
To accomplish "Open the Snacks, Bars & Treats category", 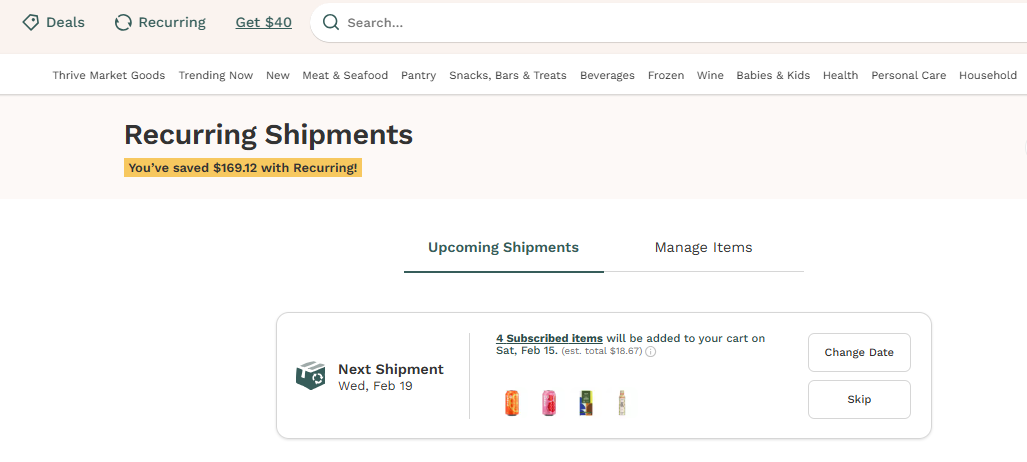I will pos(508,75).
